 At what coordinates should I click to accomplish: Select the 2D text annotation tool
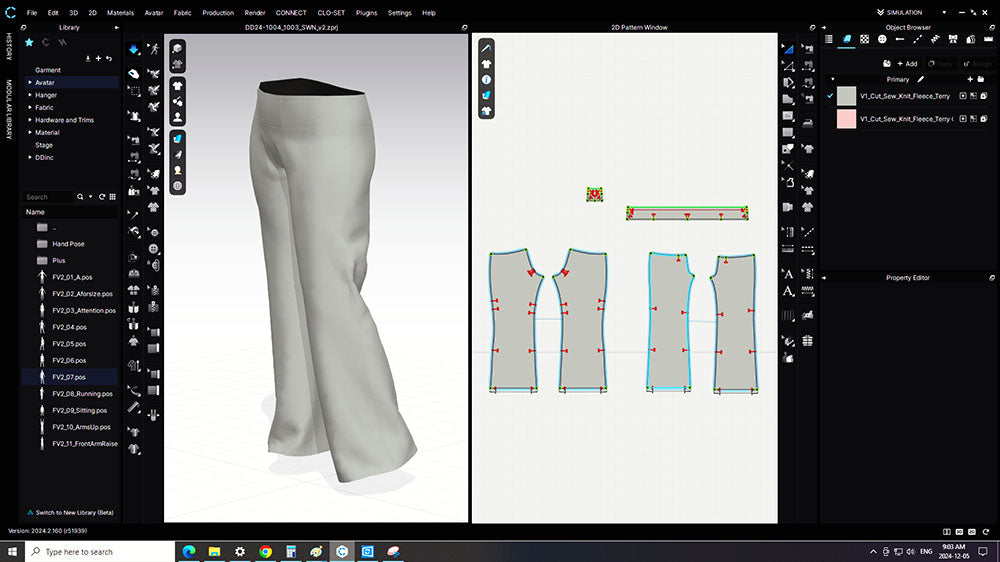click(788, 273)
